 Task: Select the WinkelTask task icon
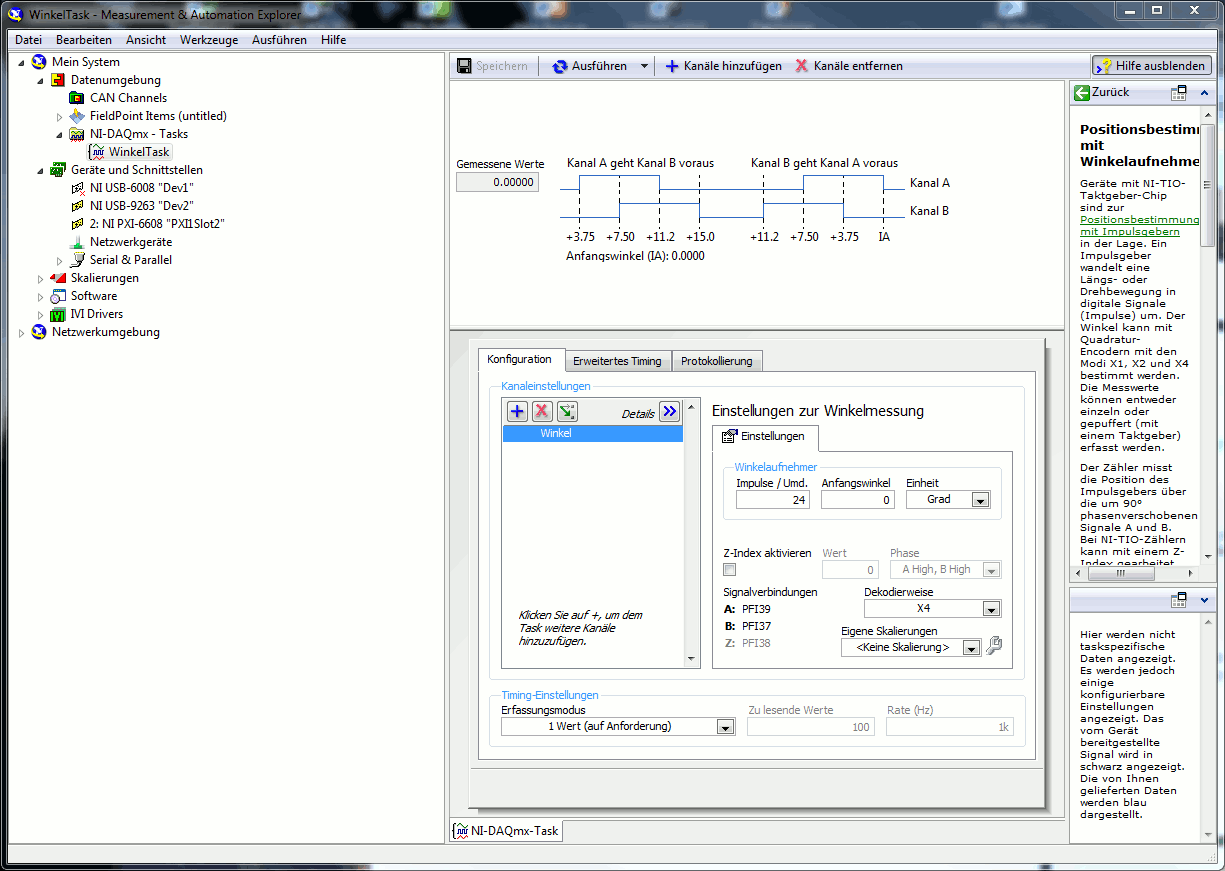pos(96,152)
